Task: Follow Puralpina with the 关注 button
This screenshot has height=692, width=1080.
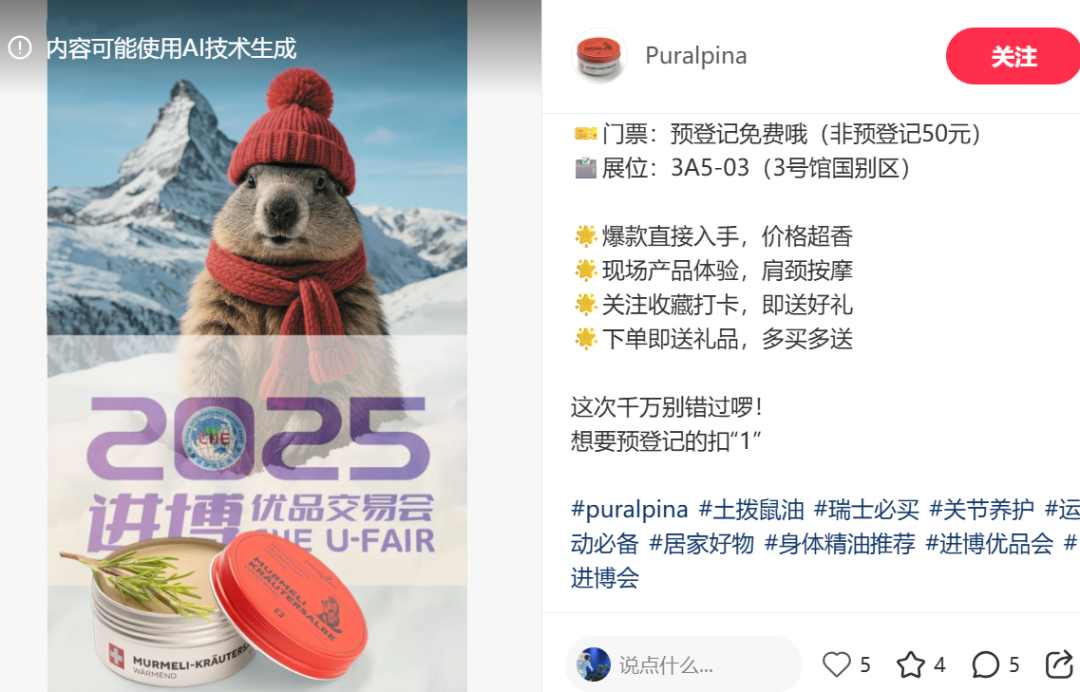Action: 1013,56
